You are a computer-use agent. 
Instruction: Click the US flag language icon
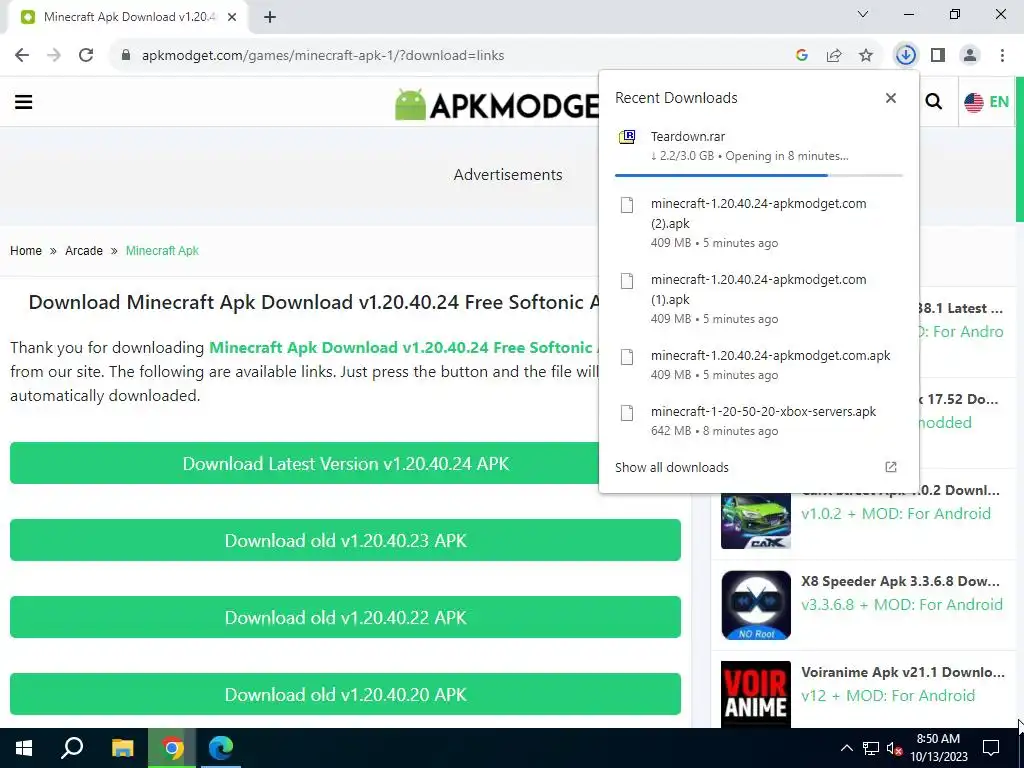pos(974,102)
